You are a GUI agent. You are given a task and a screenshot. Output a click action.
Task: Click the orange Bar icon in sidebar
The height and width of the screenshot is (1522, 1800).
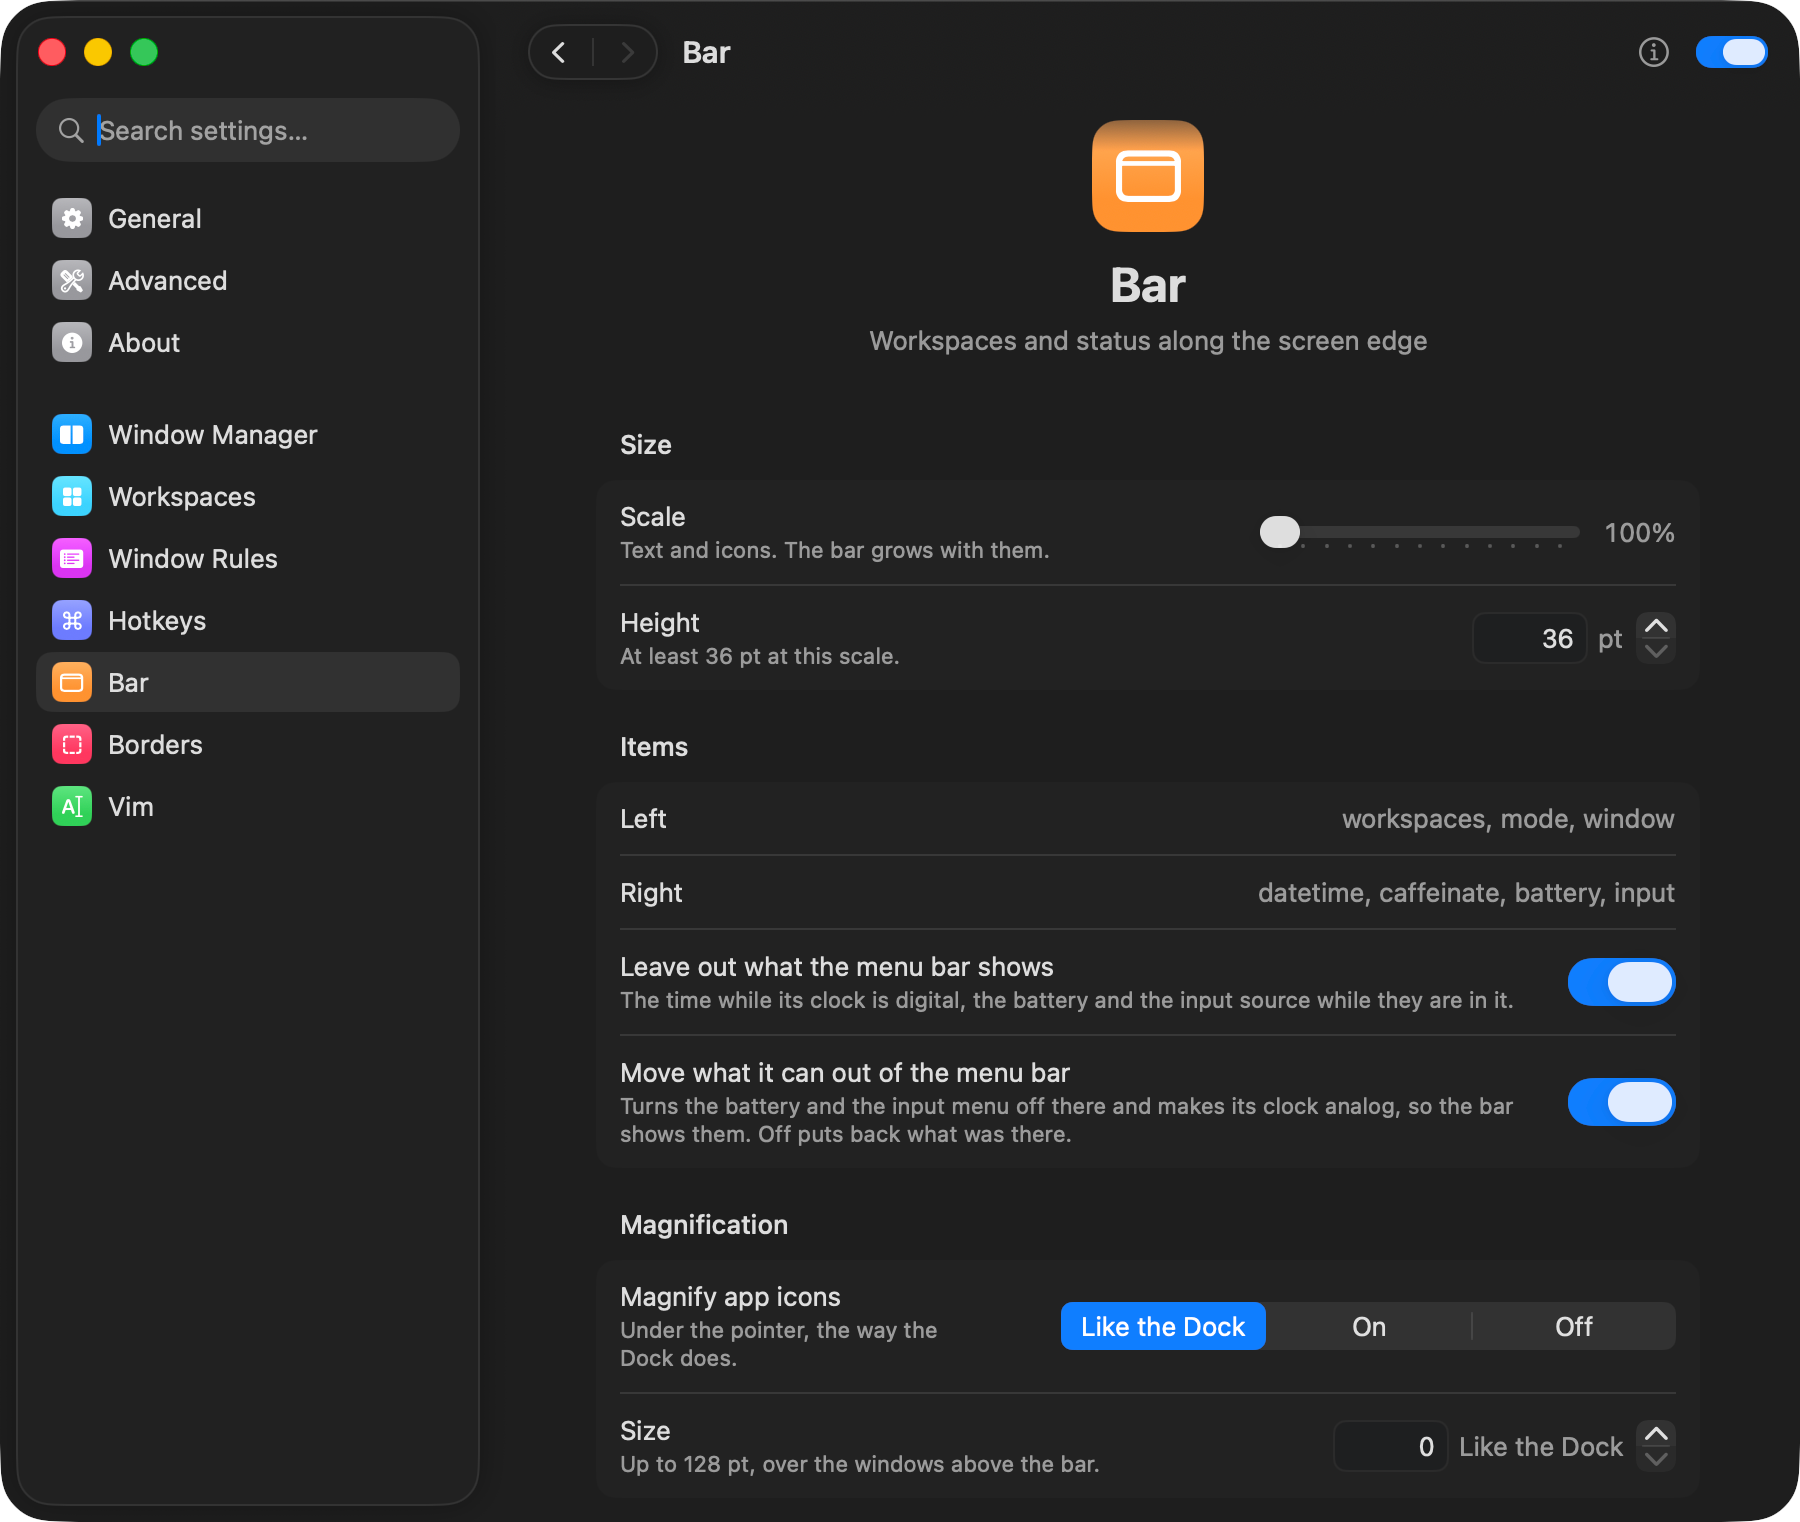pyautogui.click(x=72, y=682)
